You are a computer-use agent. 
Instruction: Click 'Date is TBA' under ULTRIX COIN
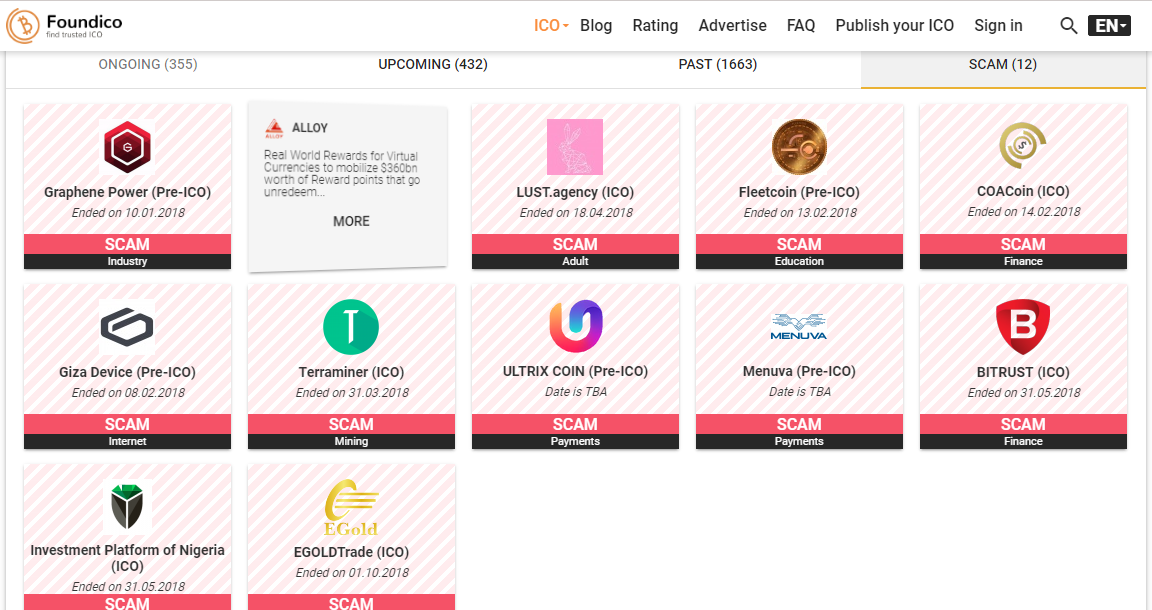point(575,392)
